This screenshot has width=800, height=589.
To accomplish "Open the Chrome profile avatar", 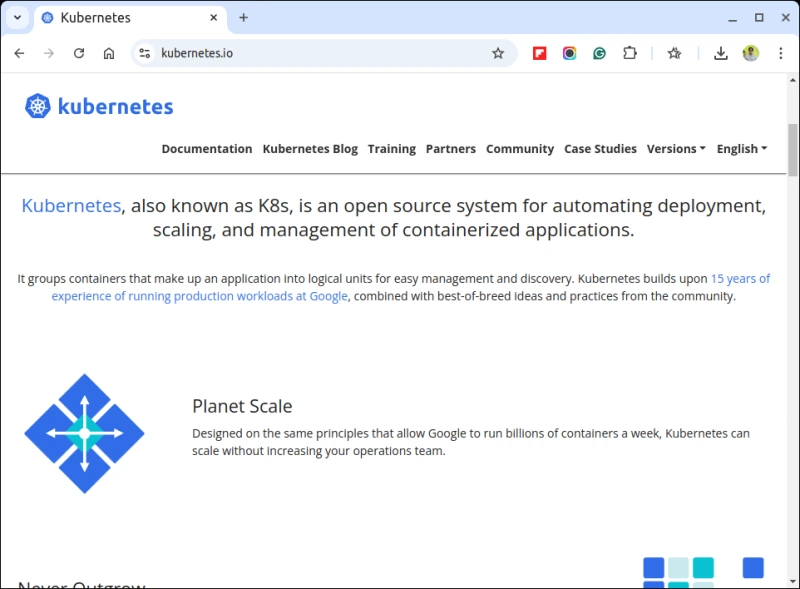I will coord(751,53).
